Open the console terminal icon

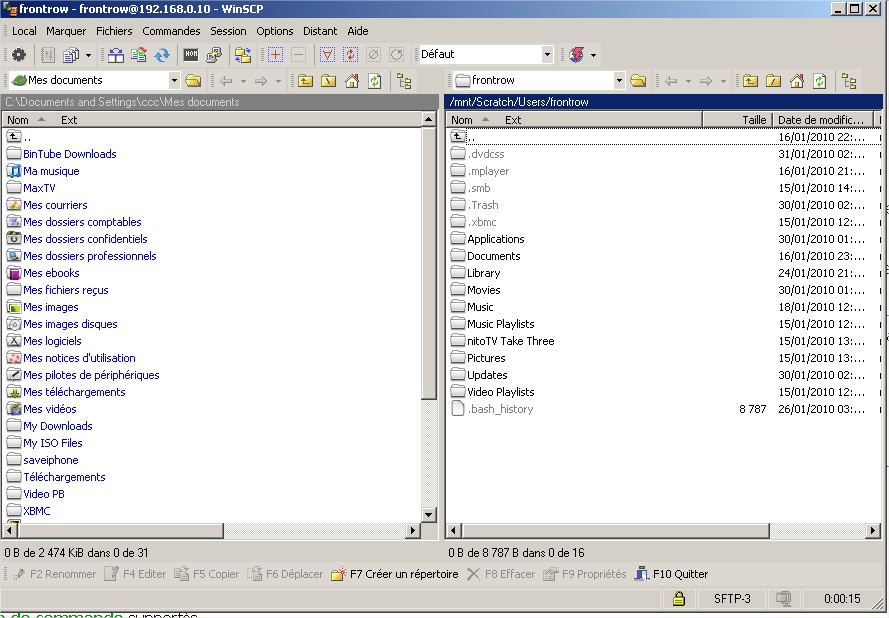tap(191, 55)
